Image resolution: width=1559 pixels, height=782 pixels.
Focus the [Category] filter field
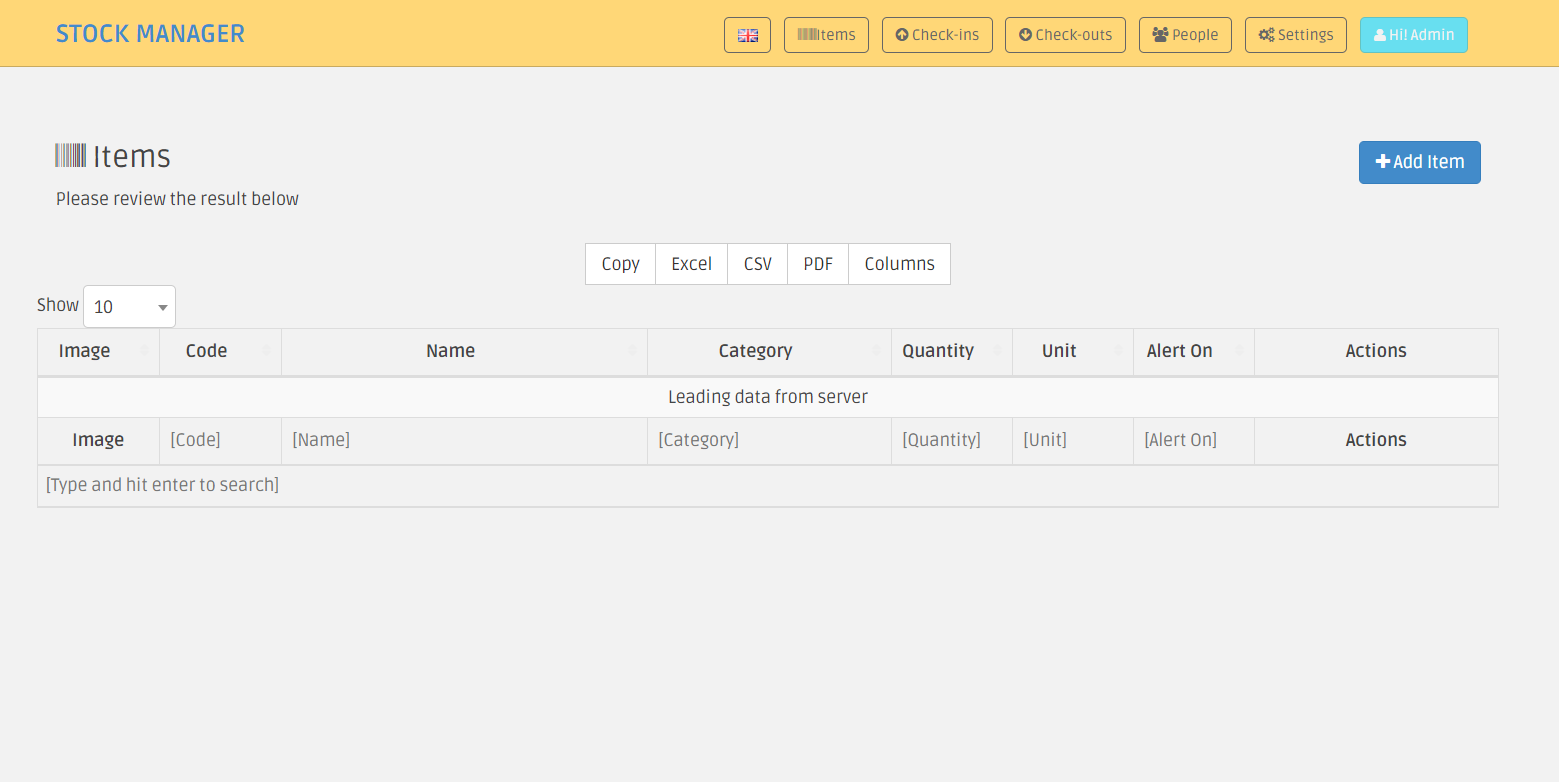coord(769,440)
